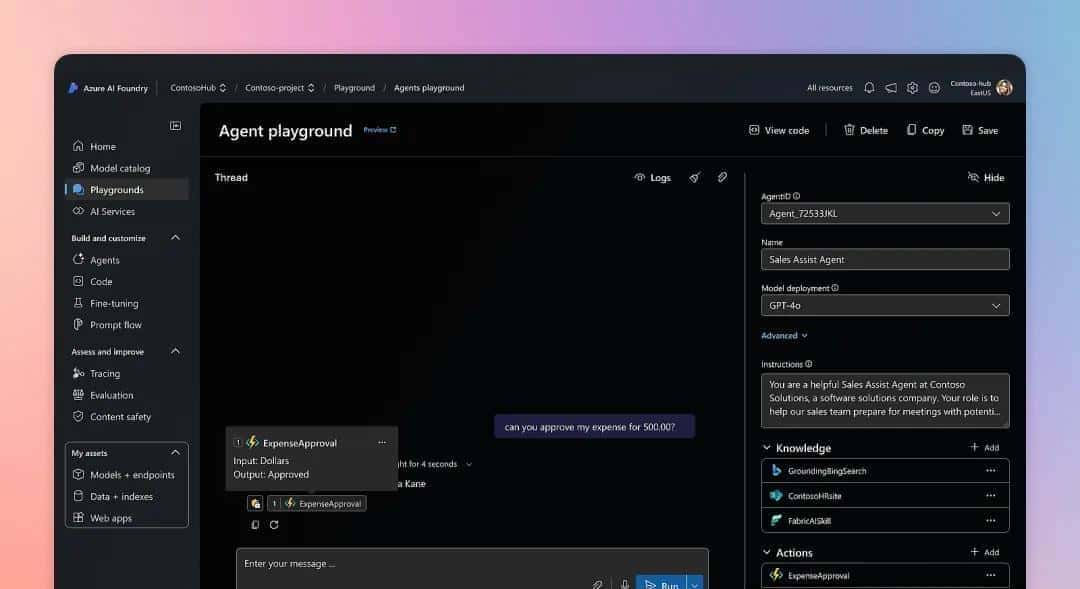Screen dimensions: 1080x589
Task: Click the View code button
Action: coord(778,130)
